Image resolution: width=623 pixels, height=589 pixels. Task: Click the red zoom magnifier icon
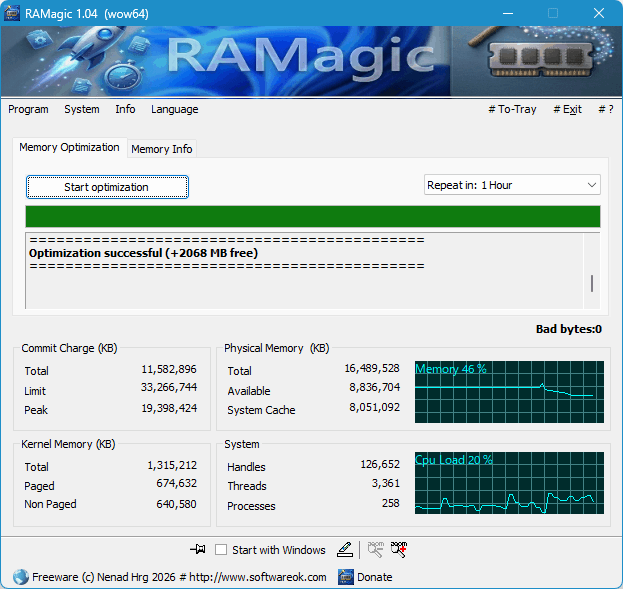click(399, 549)
